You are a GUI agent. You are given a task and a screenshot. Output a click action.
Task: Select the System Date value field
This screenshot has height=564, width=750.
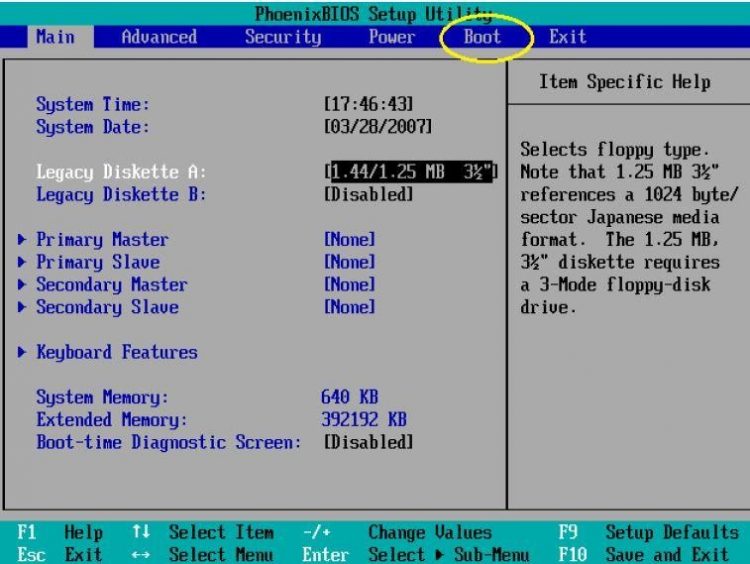pyautogui.click(x=378, y=127)
